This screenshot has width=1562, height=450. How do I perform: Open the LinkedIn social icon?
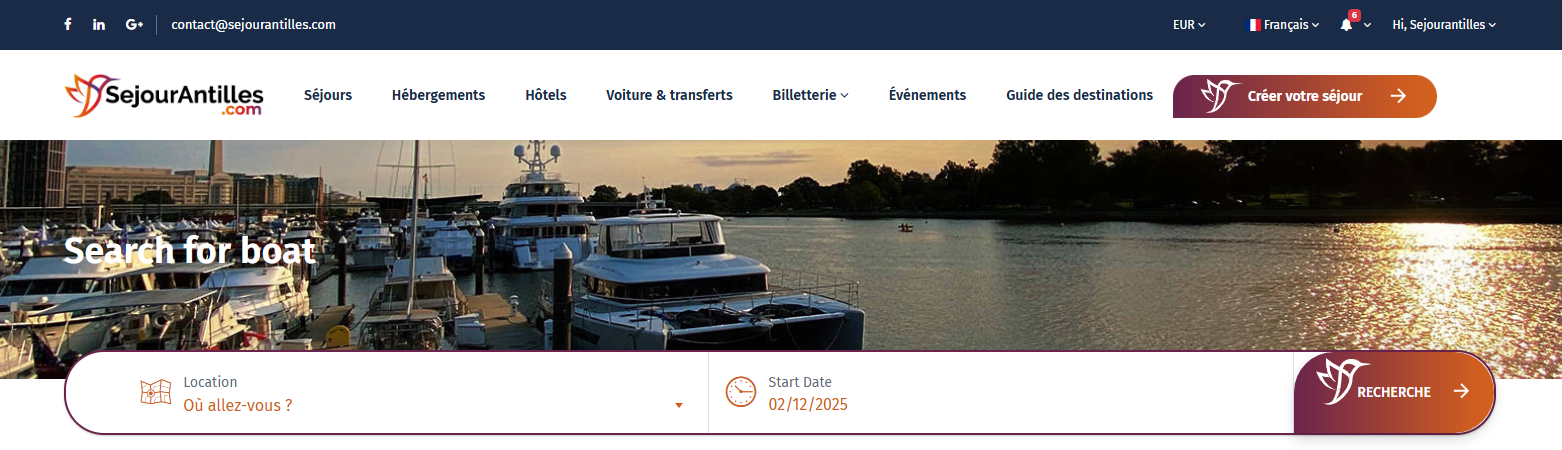coord(99,24)
